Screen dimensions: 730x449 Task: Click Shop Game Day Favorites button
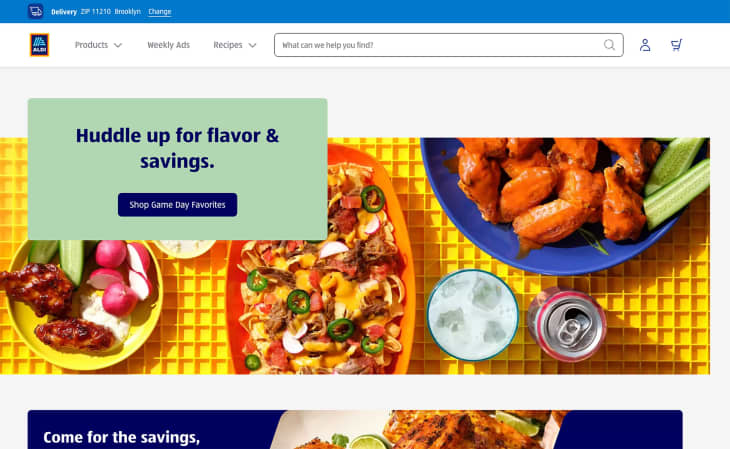(x=177, y=204)
